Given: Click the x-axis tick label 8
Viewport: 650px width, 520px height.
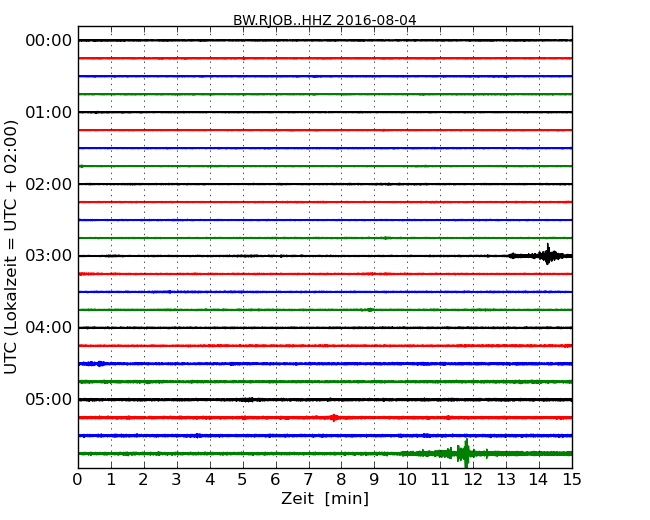Looking at the screenshot, I should [x=341, y=480].
